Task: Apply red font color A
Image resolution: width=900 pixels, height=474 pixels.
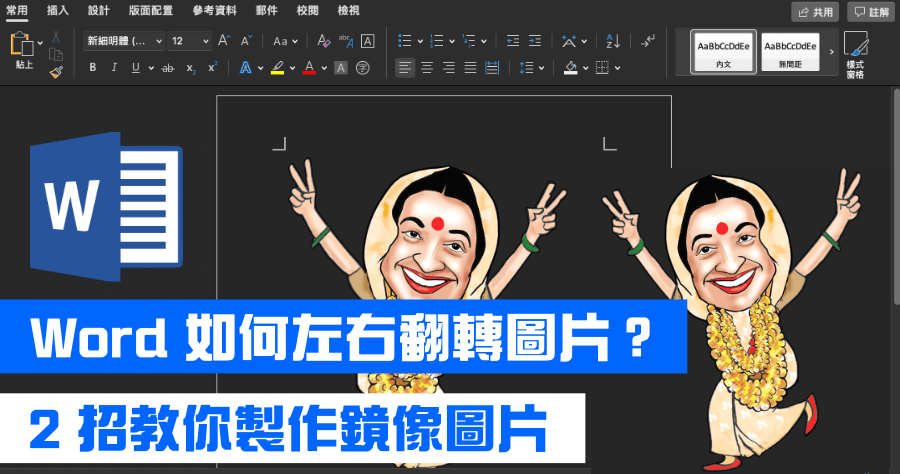Action: (309, 68)
